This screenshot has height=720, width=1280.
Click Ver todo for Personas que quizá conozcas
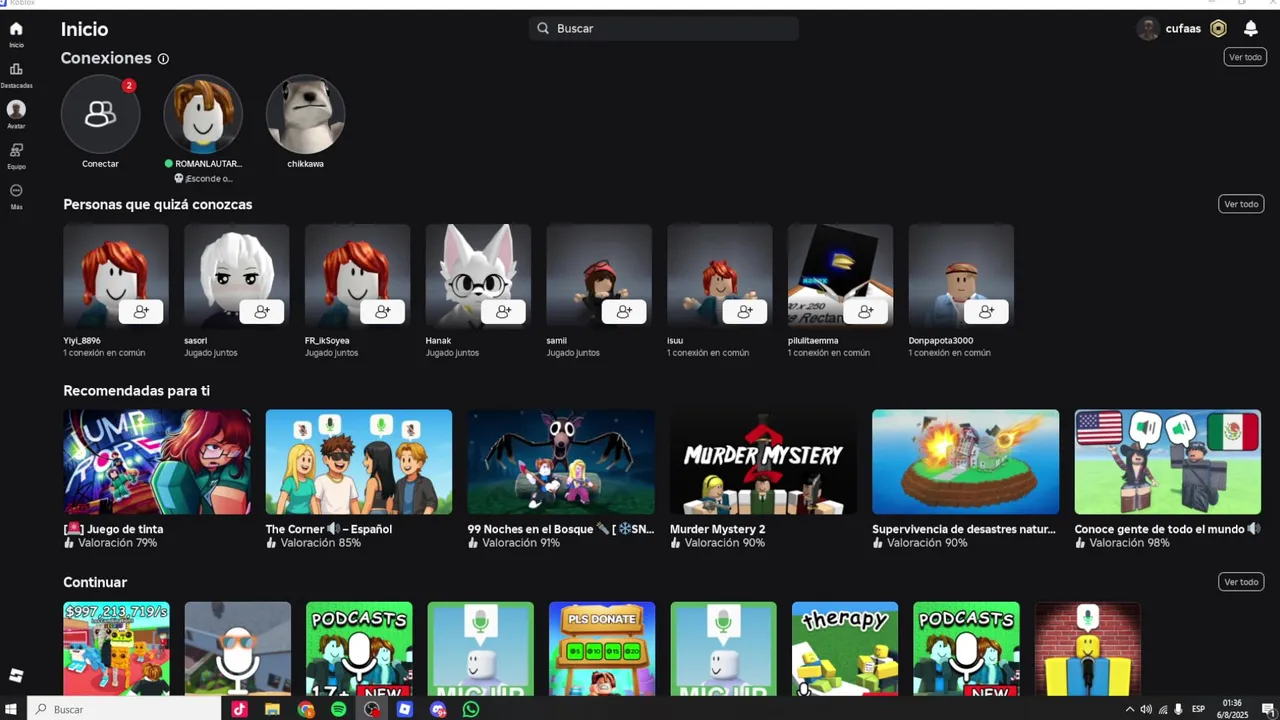1241,204
